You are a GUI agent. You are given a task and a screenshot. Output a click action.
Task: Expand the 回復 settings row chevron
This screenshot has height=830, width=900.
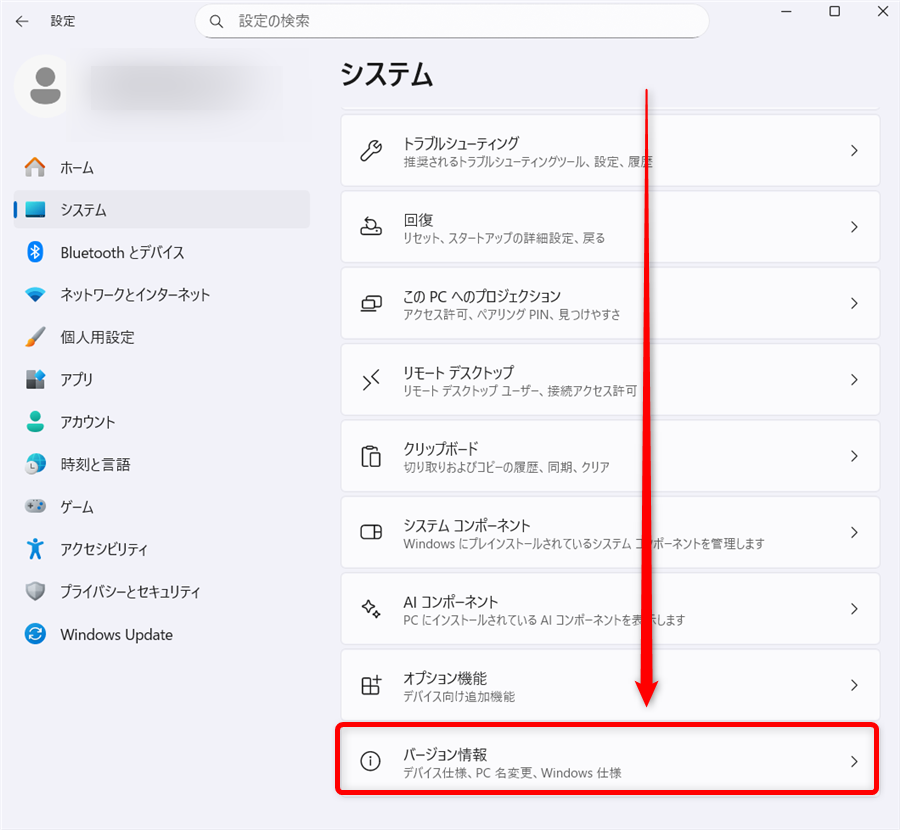[853, 227]
